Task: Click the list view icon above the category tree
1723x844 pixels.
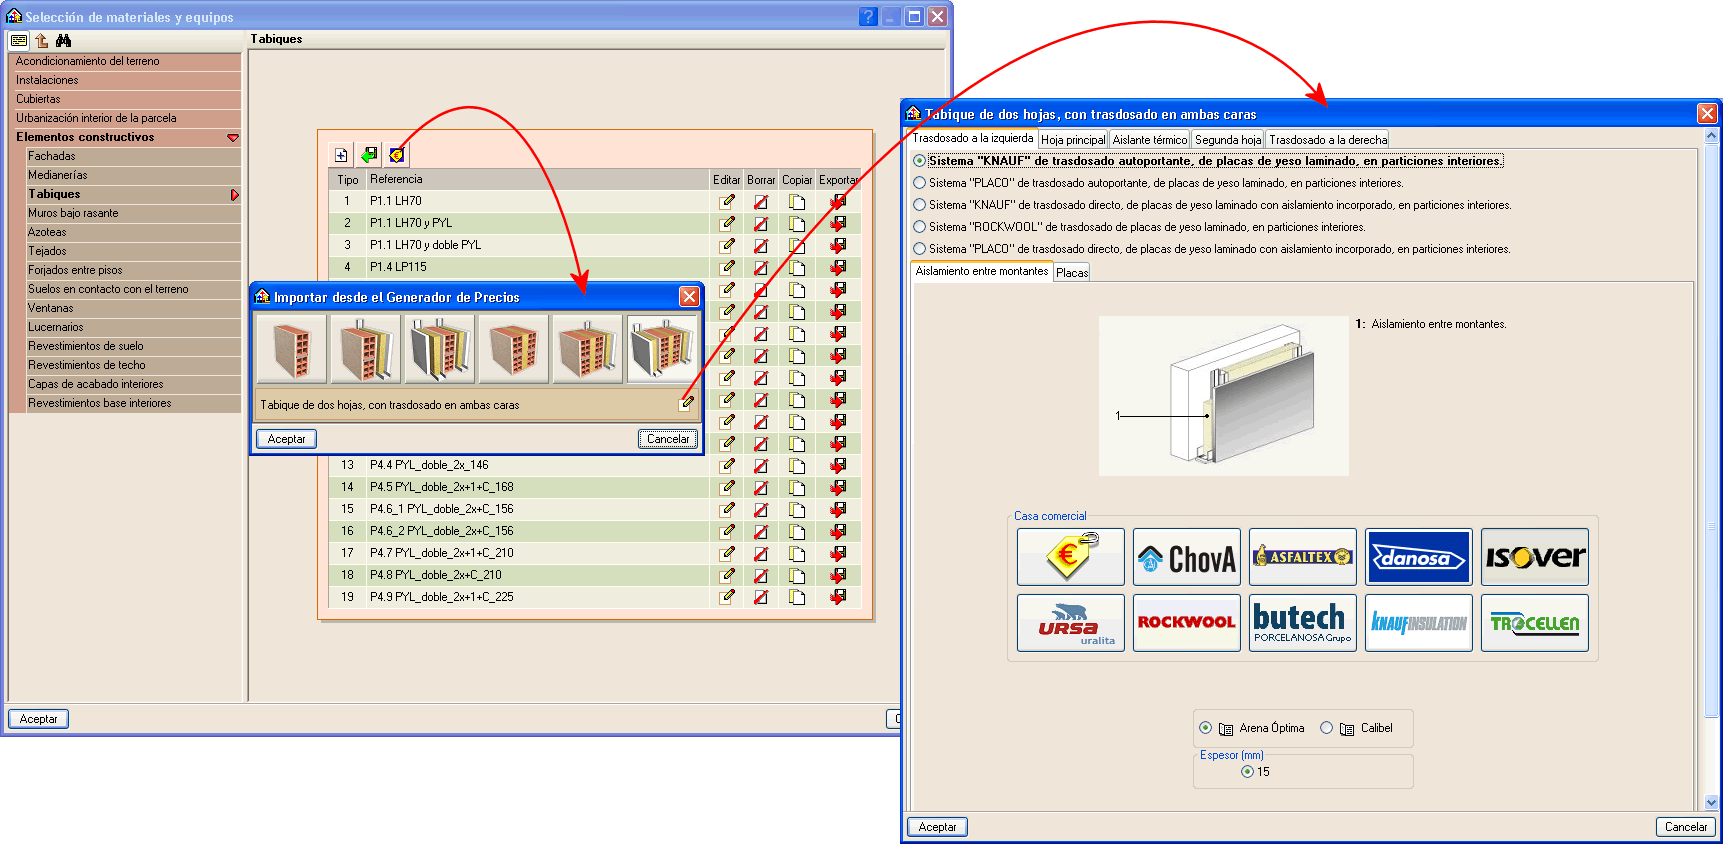Action: 19,41
